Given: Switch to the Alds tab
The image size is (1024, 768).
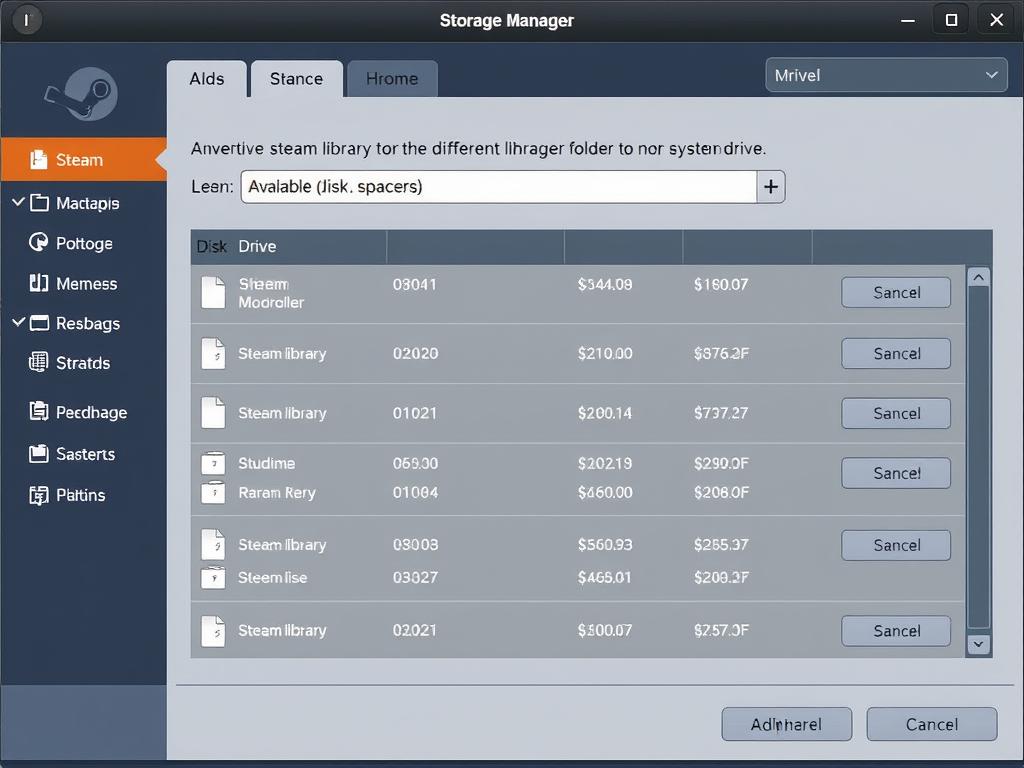Looking at the screenshot, I should (207, 79).
